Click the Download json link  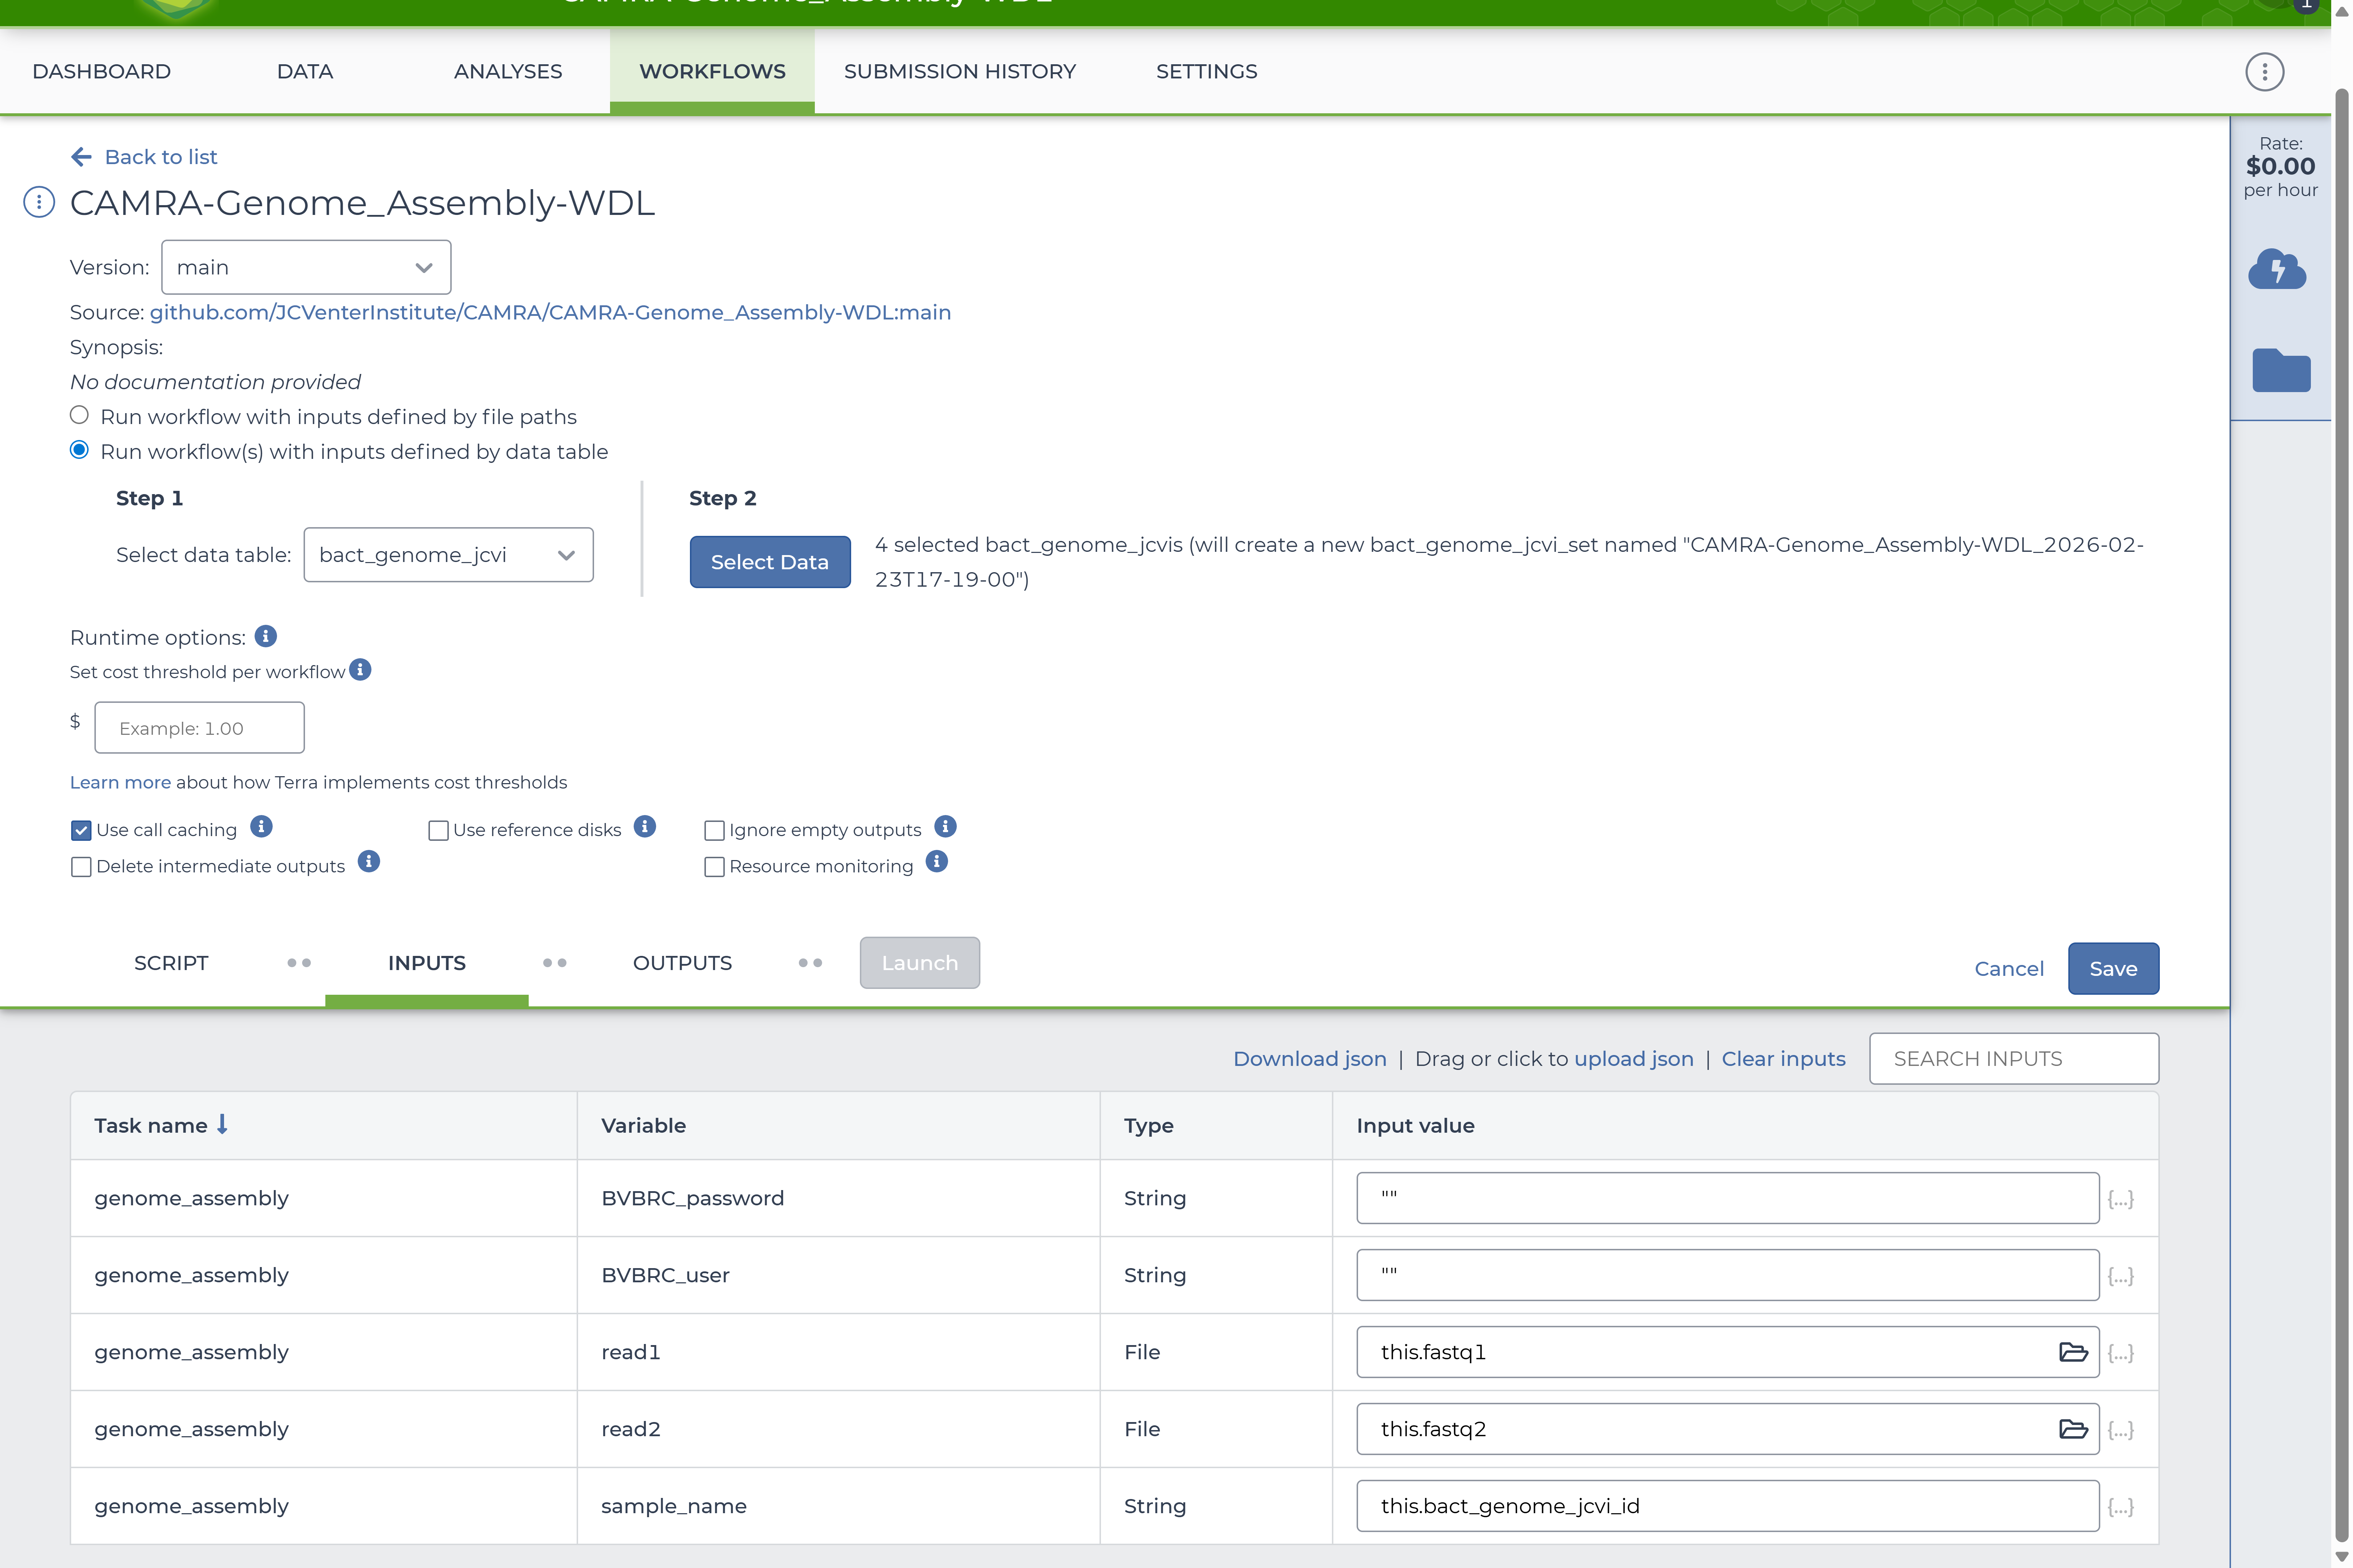pyautogui.click(x=1309, y=1059)
